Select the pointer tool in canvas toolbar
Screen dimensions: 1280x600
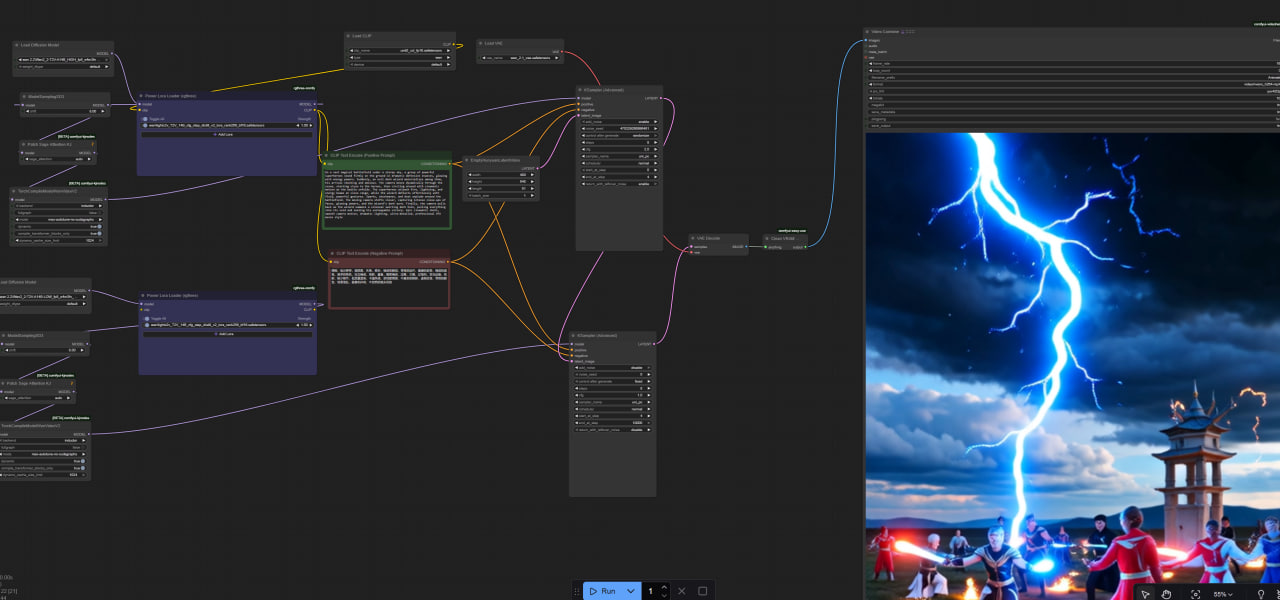click(1146, 593)
